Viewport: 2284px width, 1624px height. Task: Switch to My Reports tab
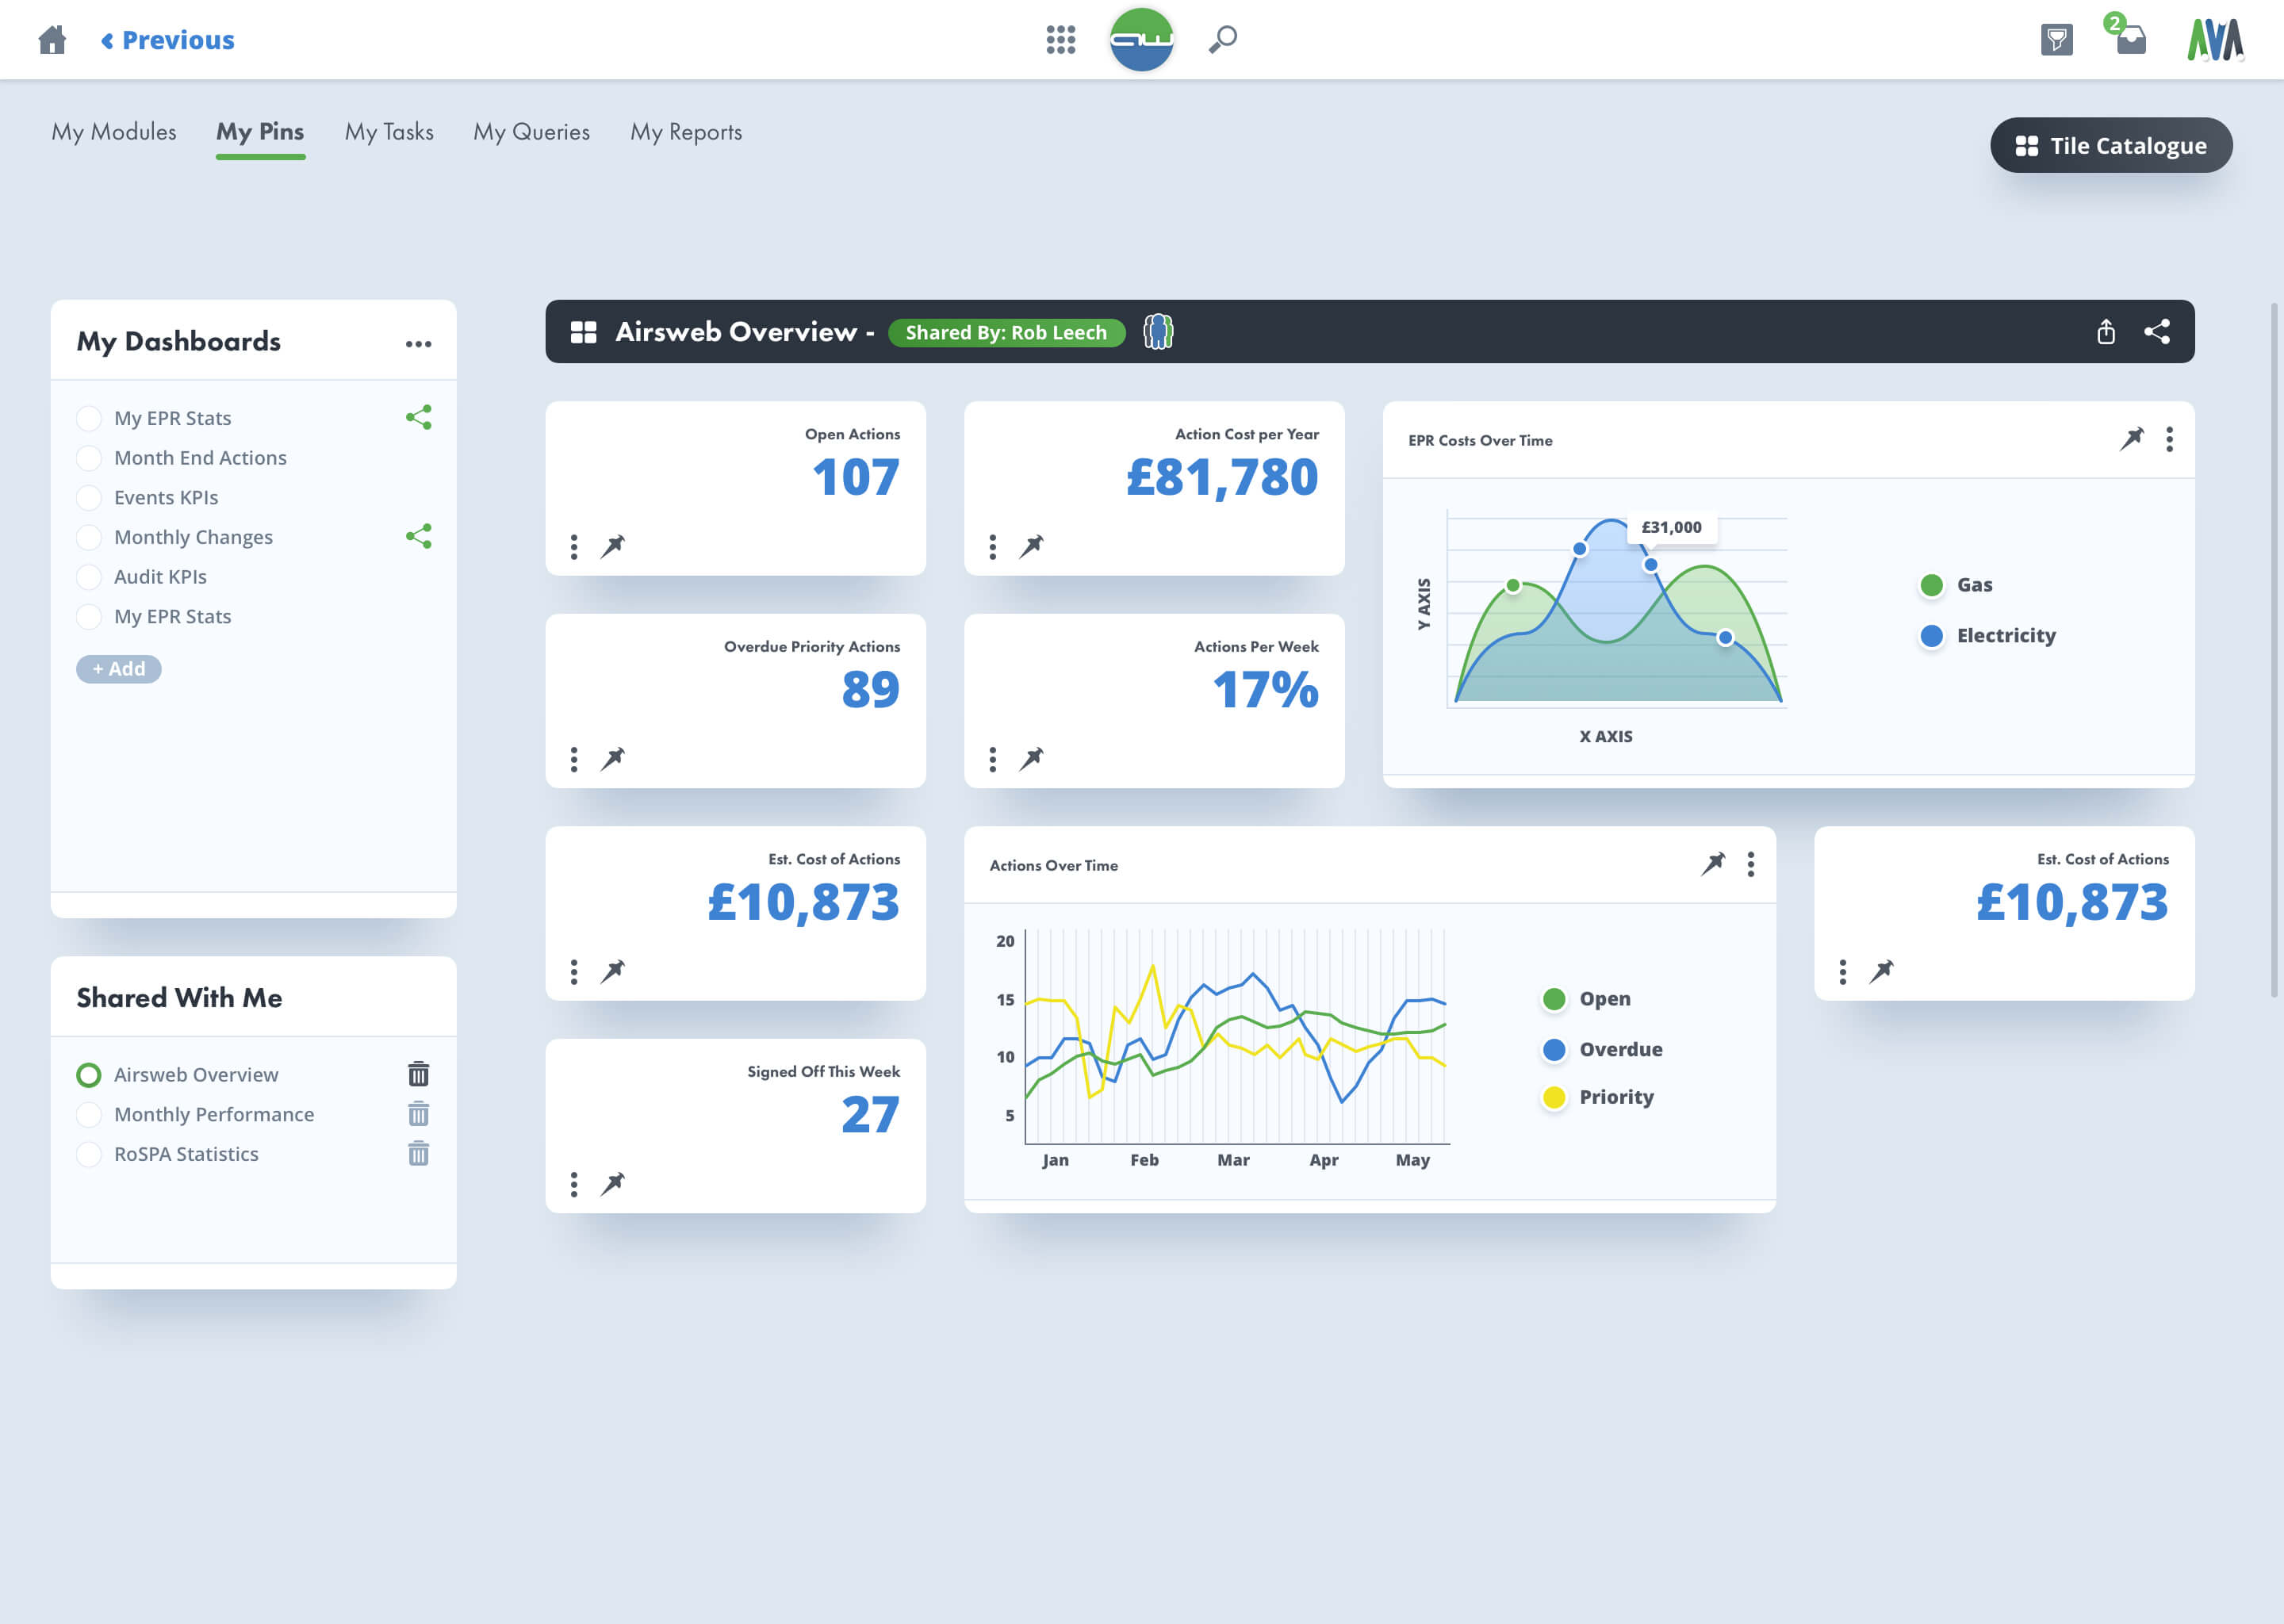point(686,132)
